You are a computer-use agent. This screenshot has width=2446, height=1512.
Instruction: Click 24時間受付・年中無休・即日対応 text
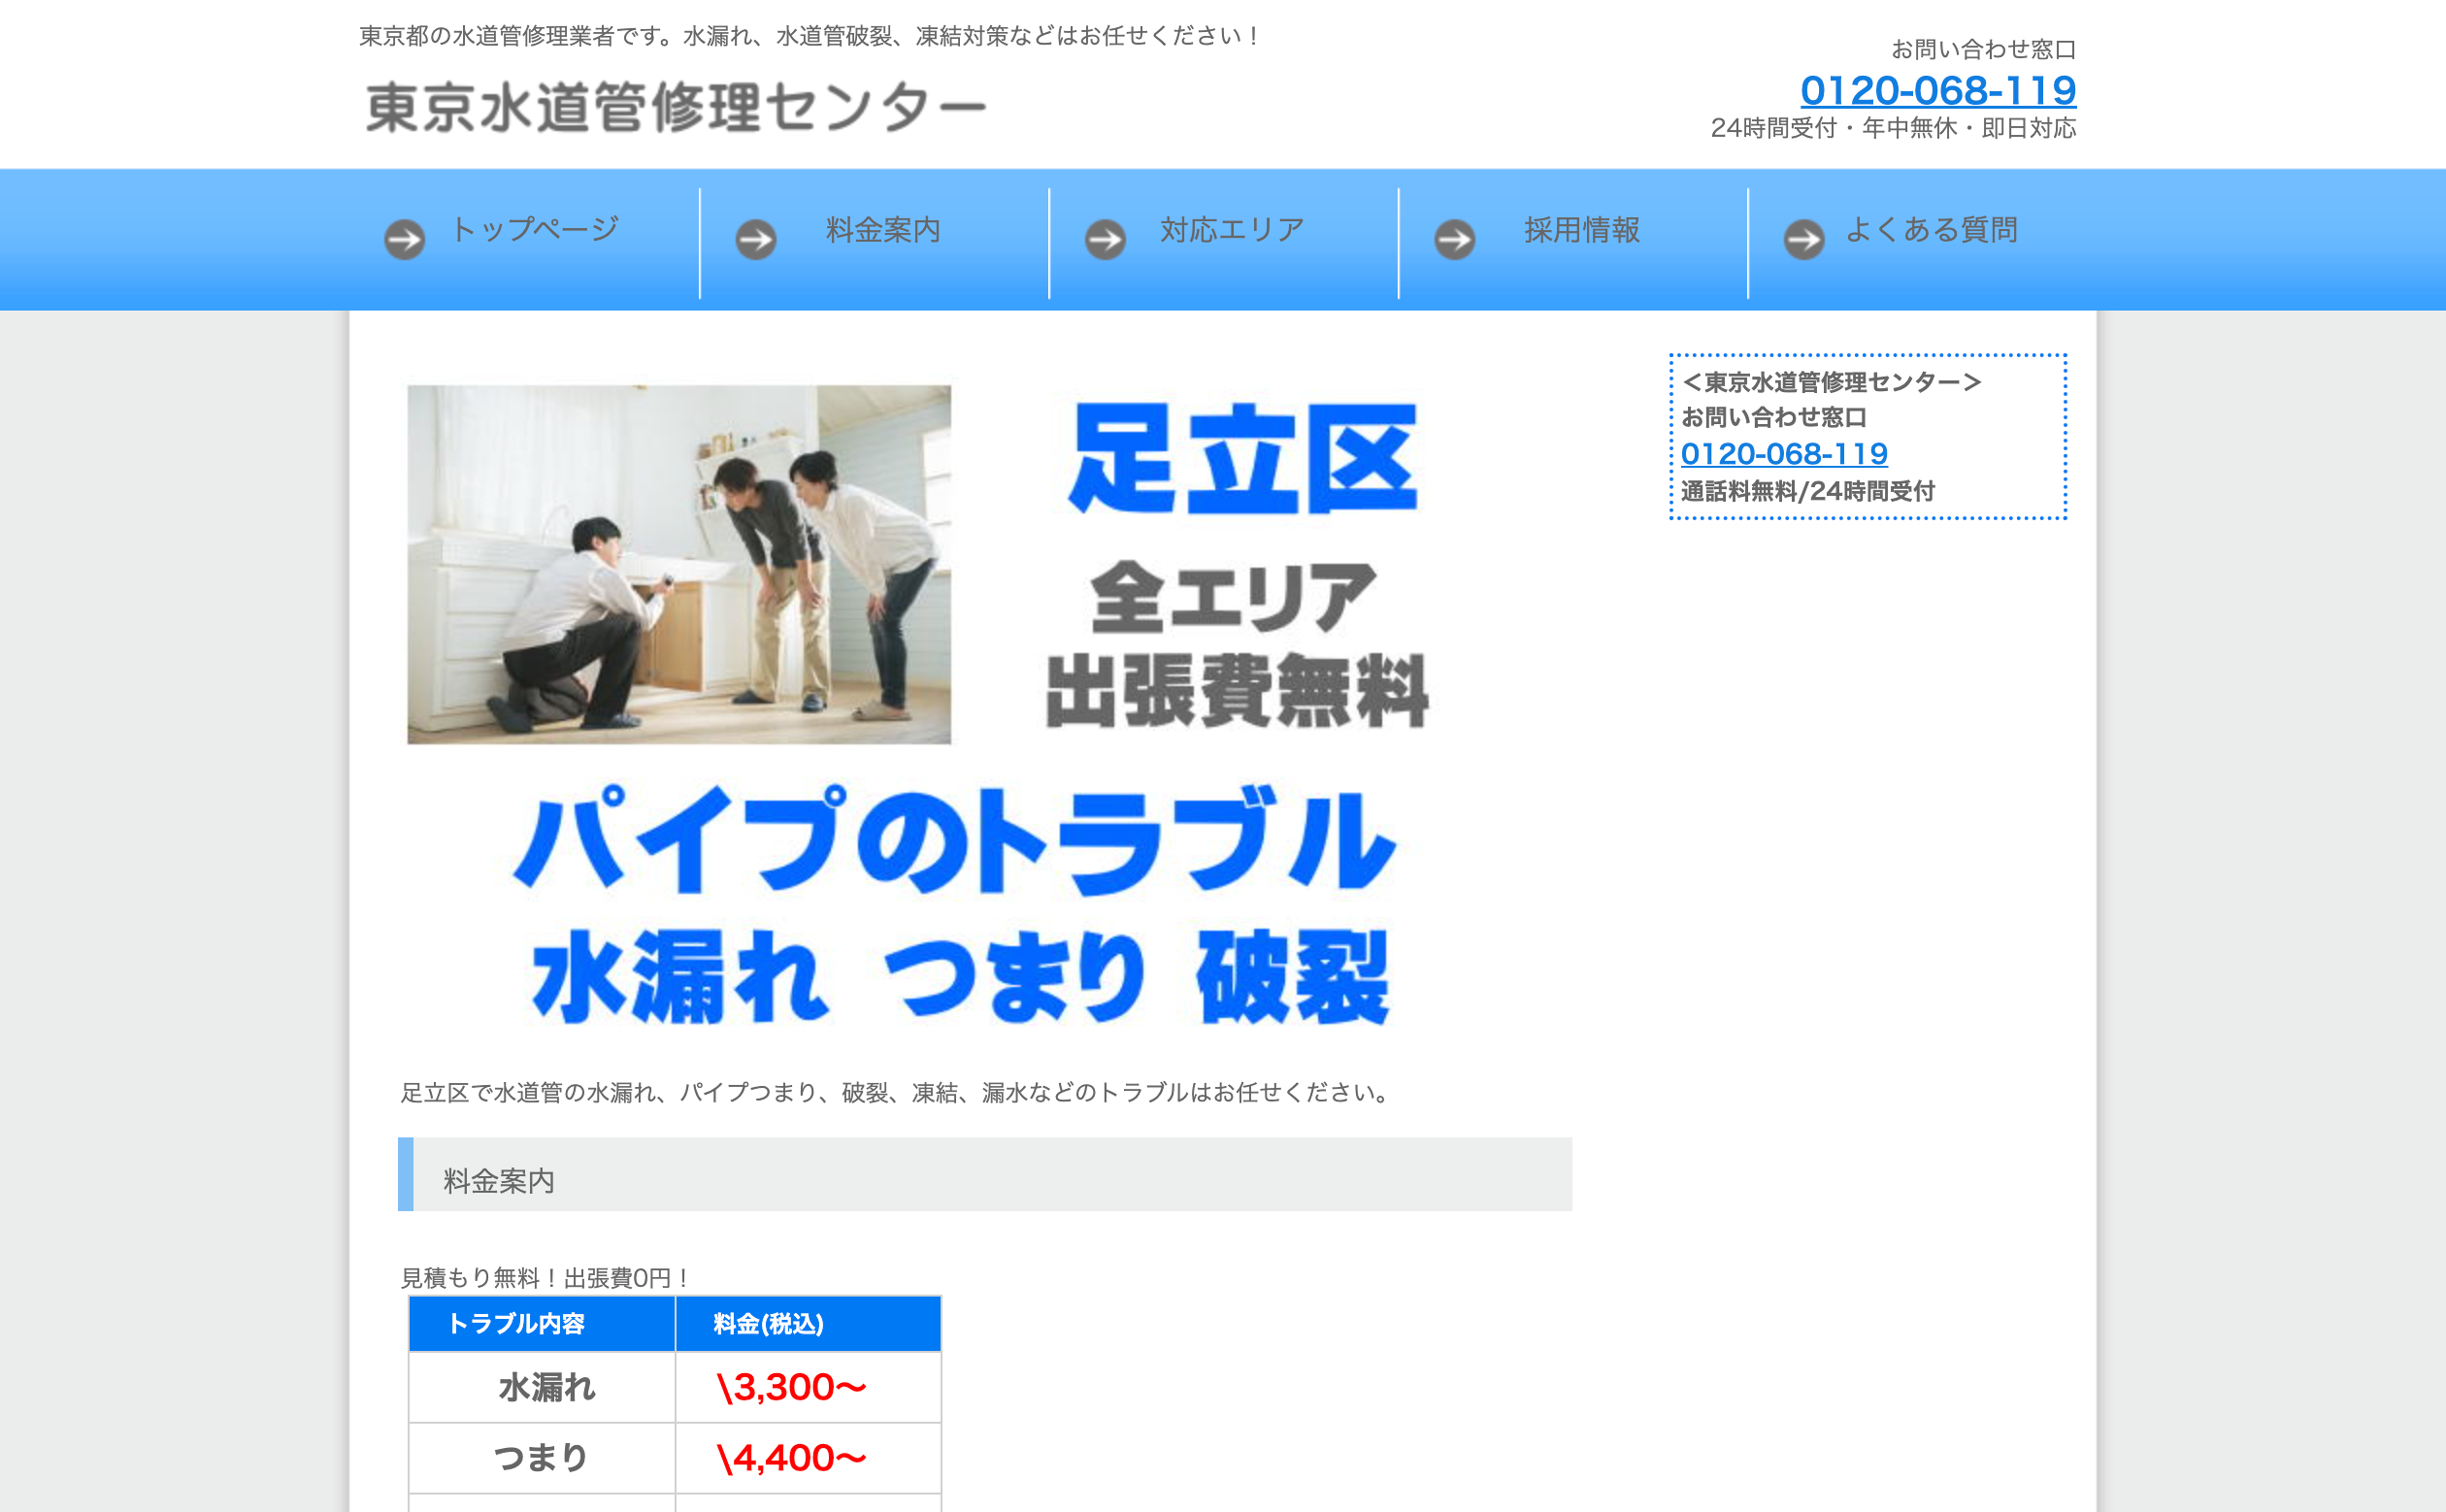pyautogui.click(x=1893, y=128)
